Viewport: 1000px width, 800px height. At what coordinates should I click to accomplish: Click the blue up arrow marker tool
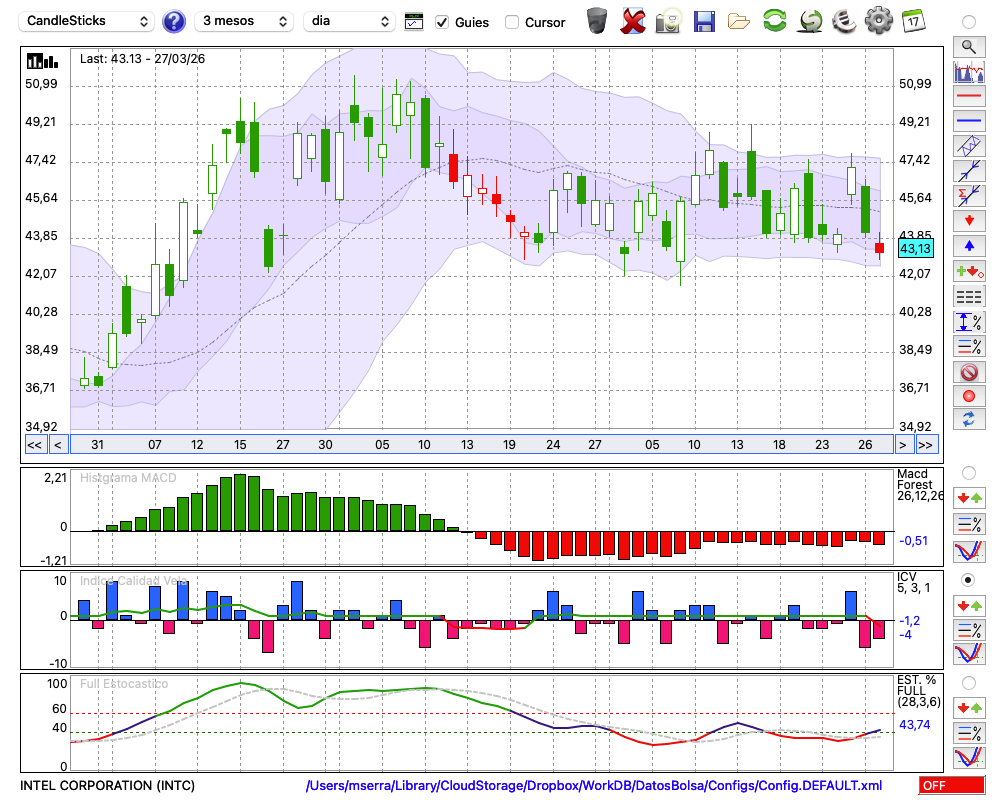[x=968, y=246]
